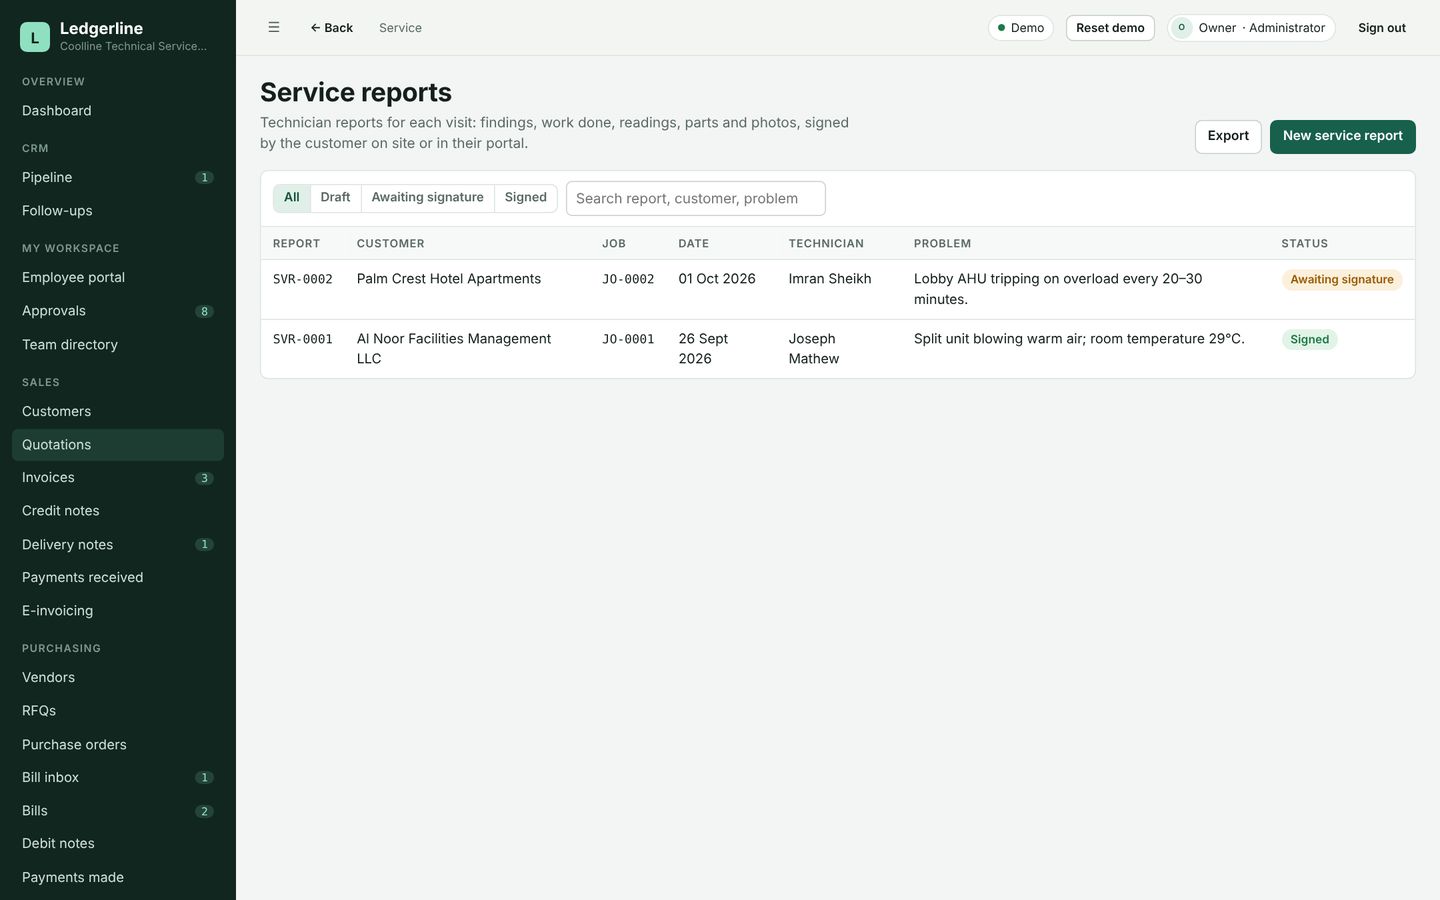This screenshot has height=900, width=1440.
Task: Open Bills in the sidebar
Action: (118, 811)
